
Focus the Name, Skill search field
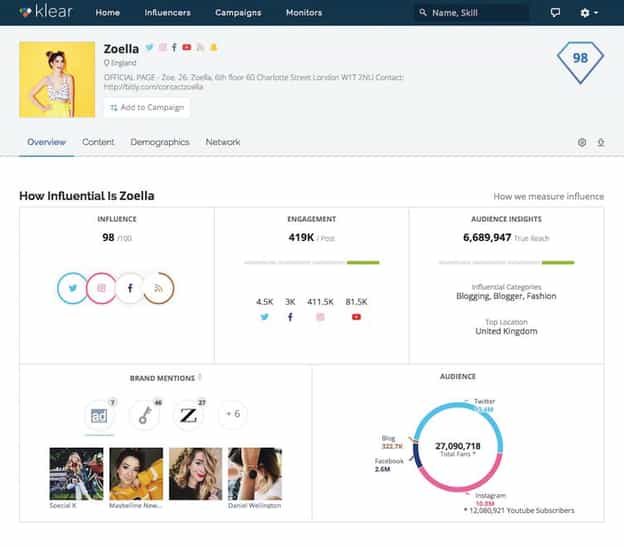click(x=472, y=13)
